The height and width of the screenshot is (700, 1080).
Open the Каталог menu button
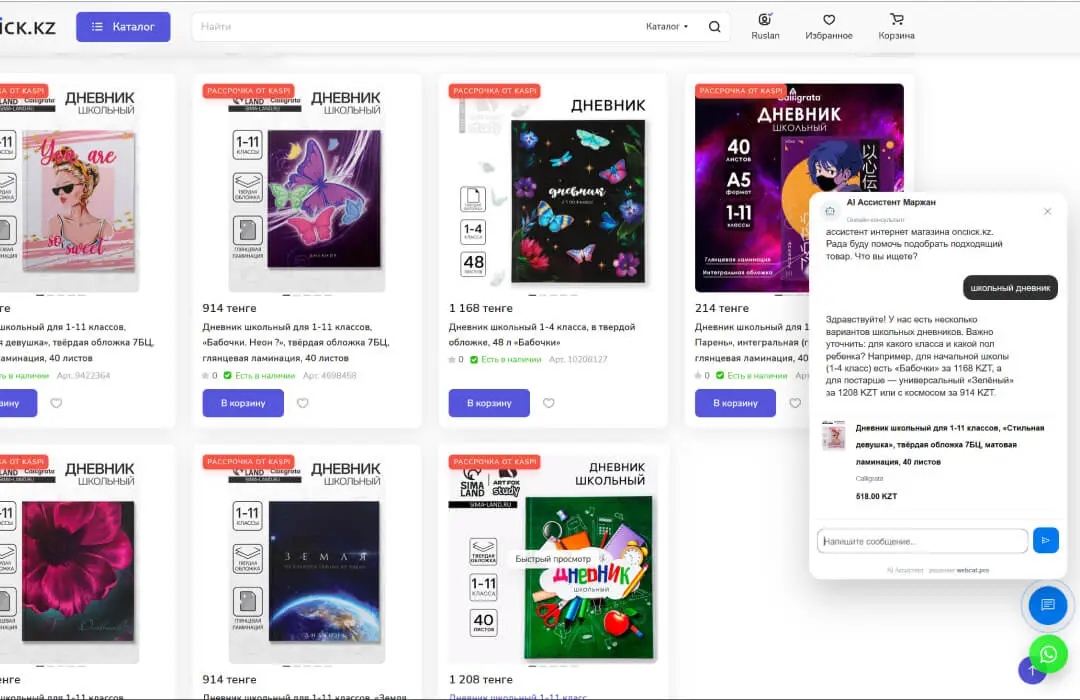pyautogui.click(x=123, y=27)
